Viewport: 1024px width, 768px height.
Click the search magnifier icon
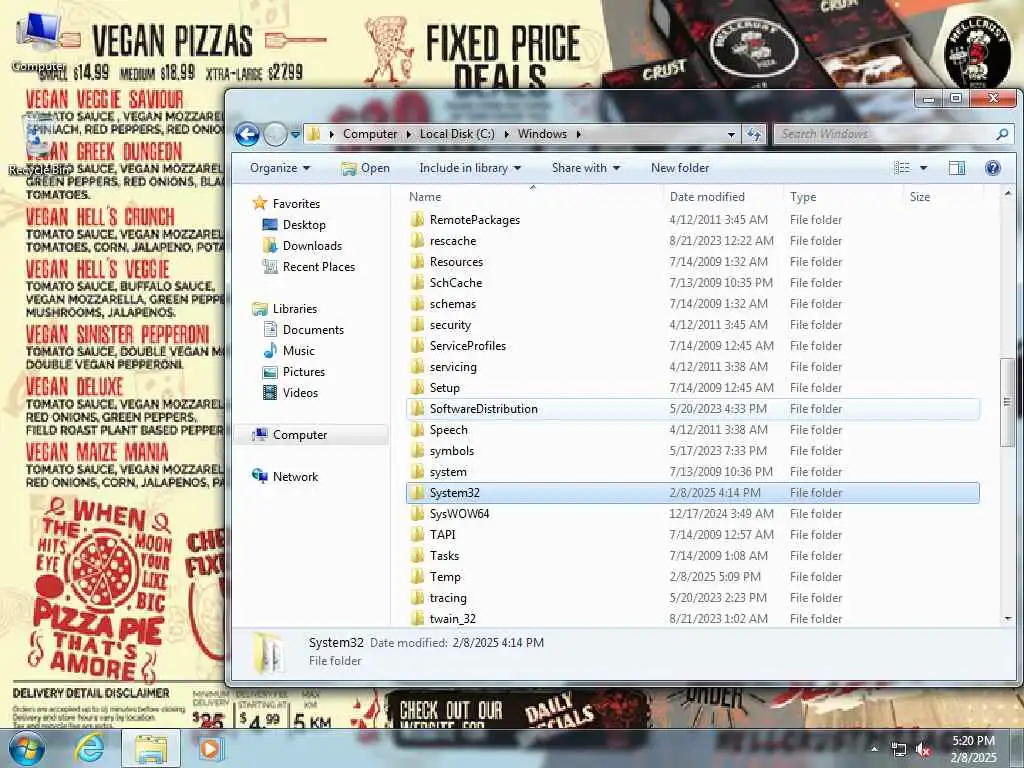tap(1002, 134)
